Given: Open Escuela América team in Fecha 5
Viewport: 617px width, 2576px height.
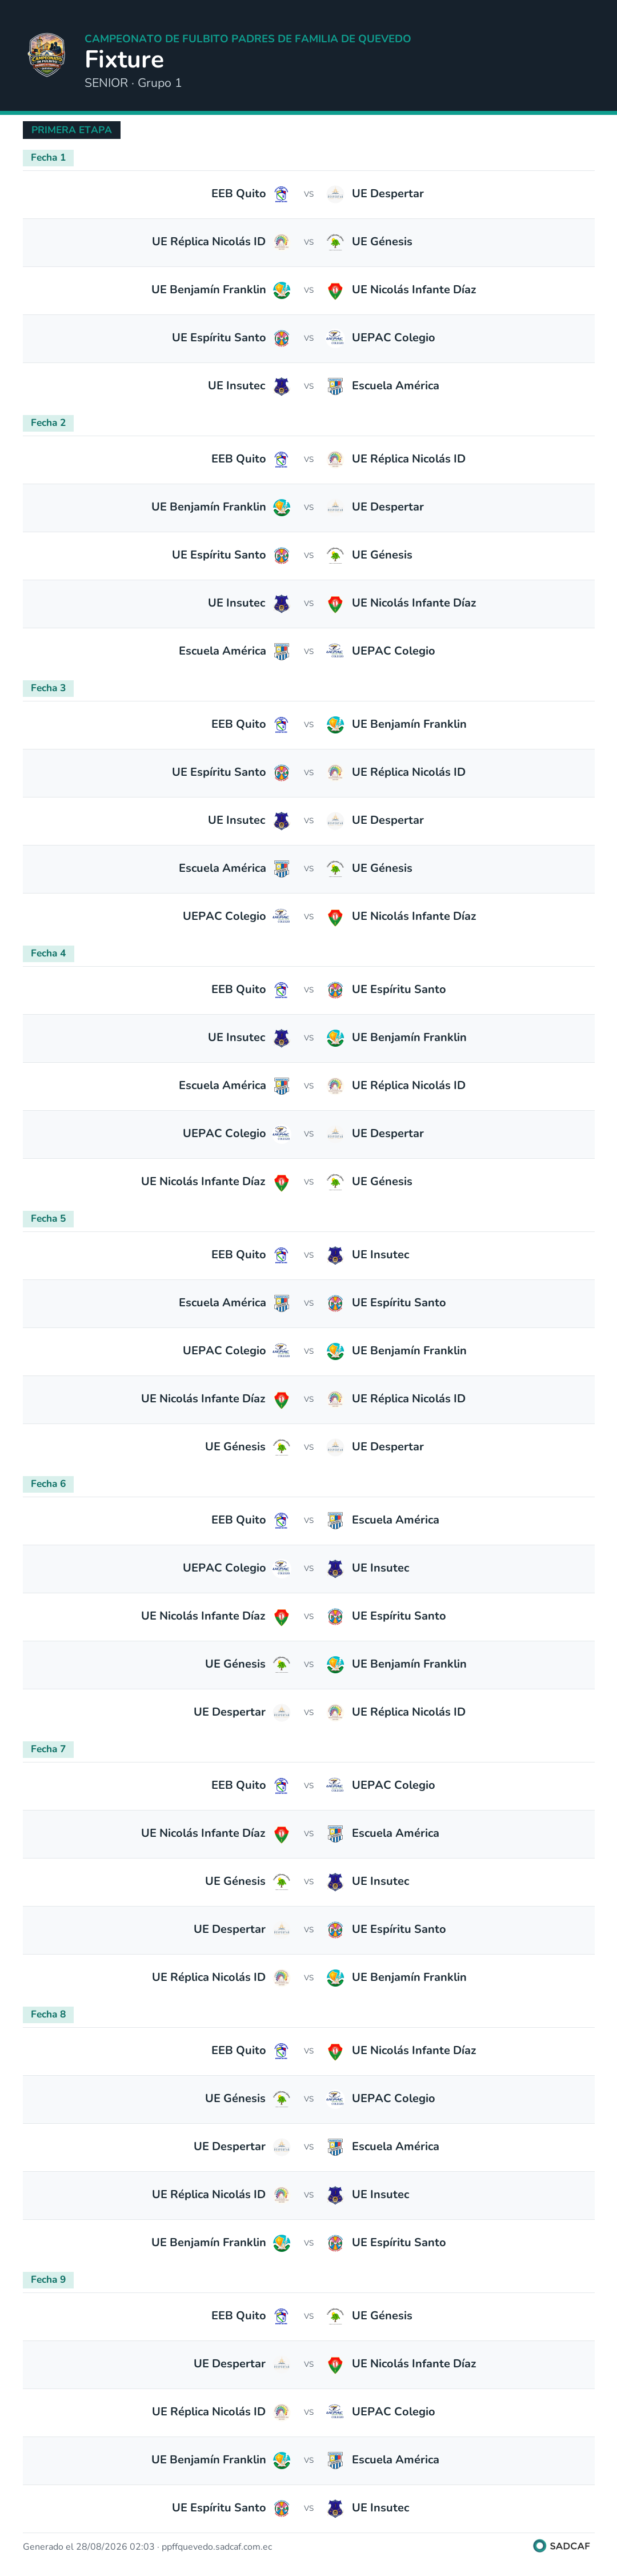Looking at the screenshot, I should pyautogui.click(x=222, y=1302).
